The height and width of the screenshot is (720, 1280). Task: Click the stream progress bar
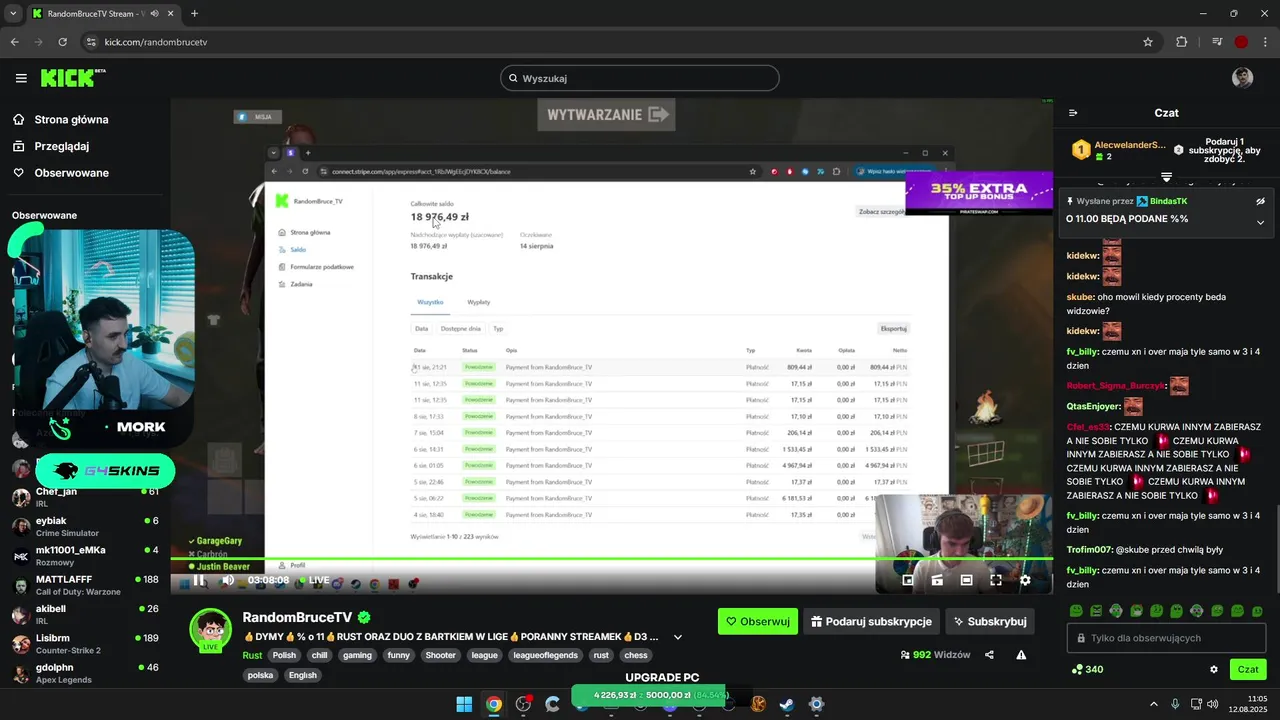tap(611, 558)
